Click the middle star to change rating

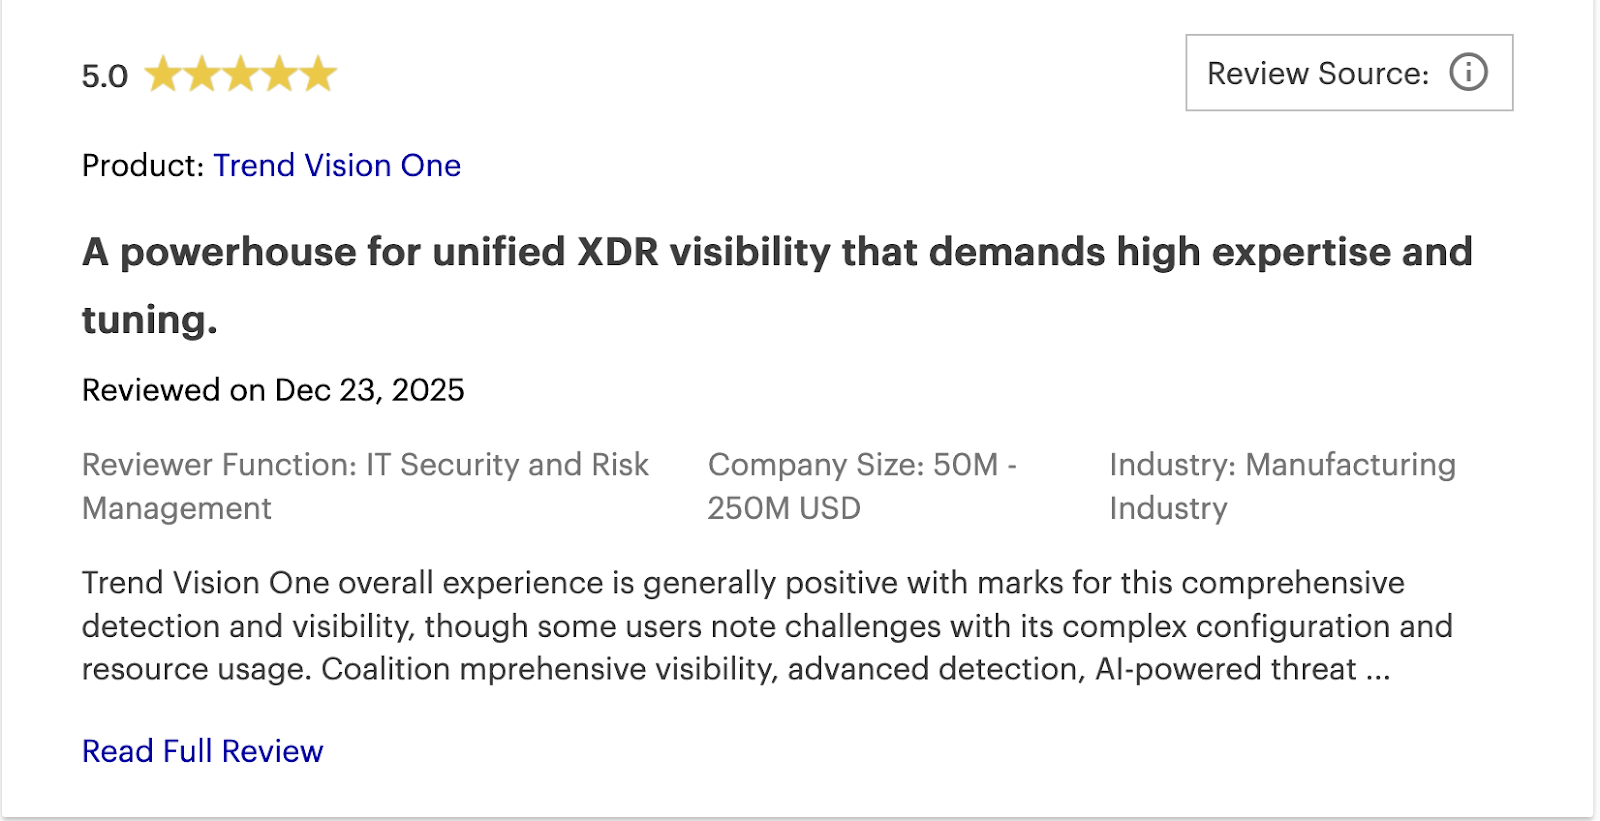(x=240, y=73)
